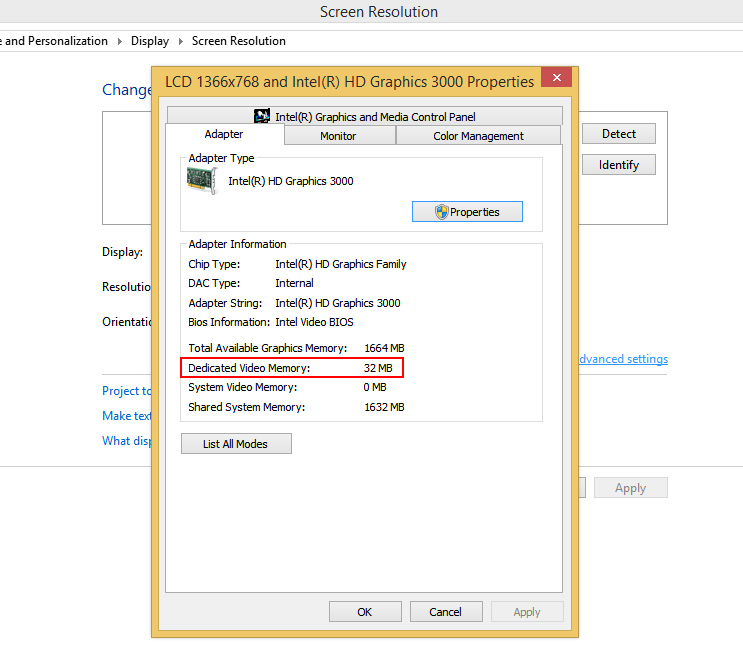Click the Apply button in Screen Resolution window
This screenshot has width=743, height=648.
tap(631, 488)
